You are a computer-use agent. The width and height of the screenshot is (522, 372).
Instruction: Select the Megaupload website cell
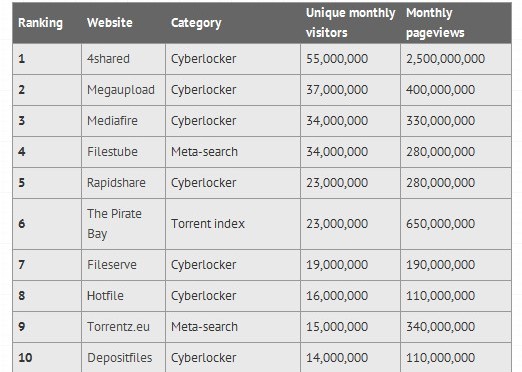click(x=121, y=90)
